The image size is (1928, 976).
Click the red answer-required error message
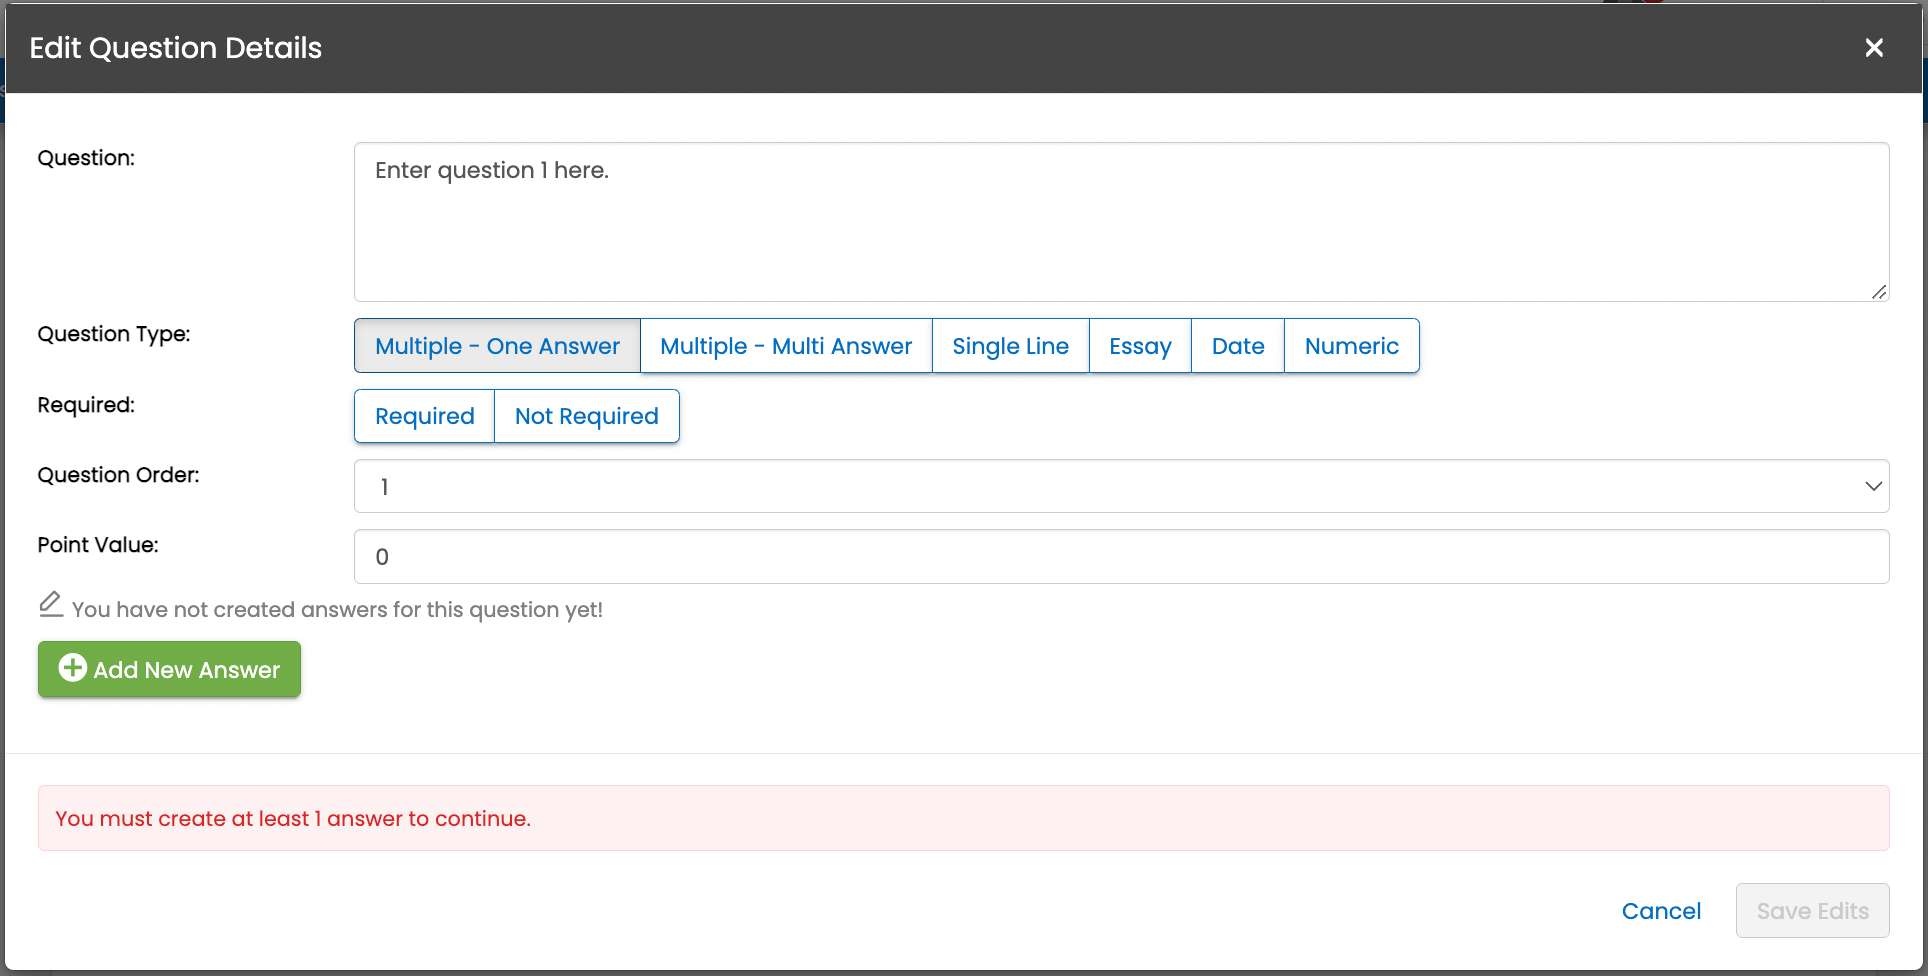tap(293, 819)
